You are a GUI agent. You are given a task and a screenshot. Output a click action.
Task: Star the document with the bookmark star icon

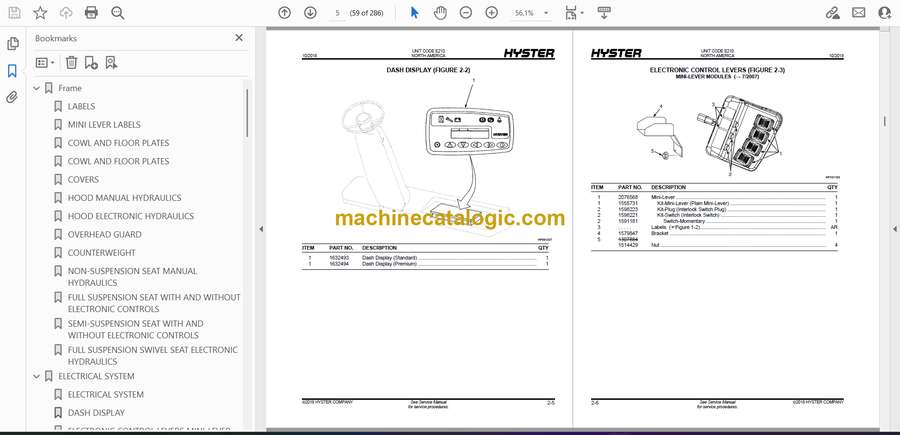[40, 13]
